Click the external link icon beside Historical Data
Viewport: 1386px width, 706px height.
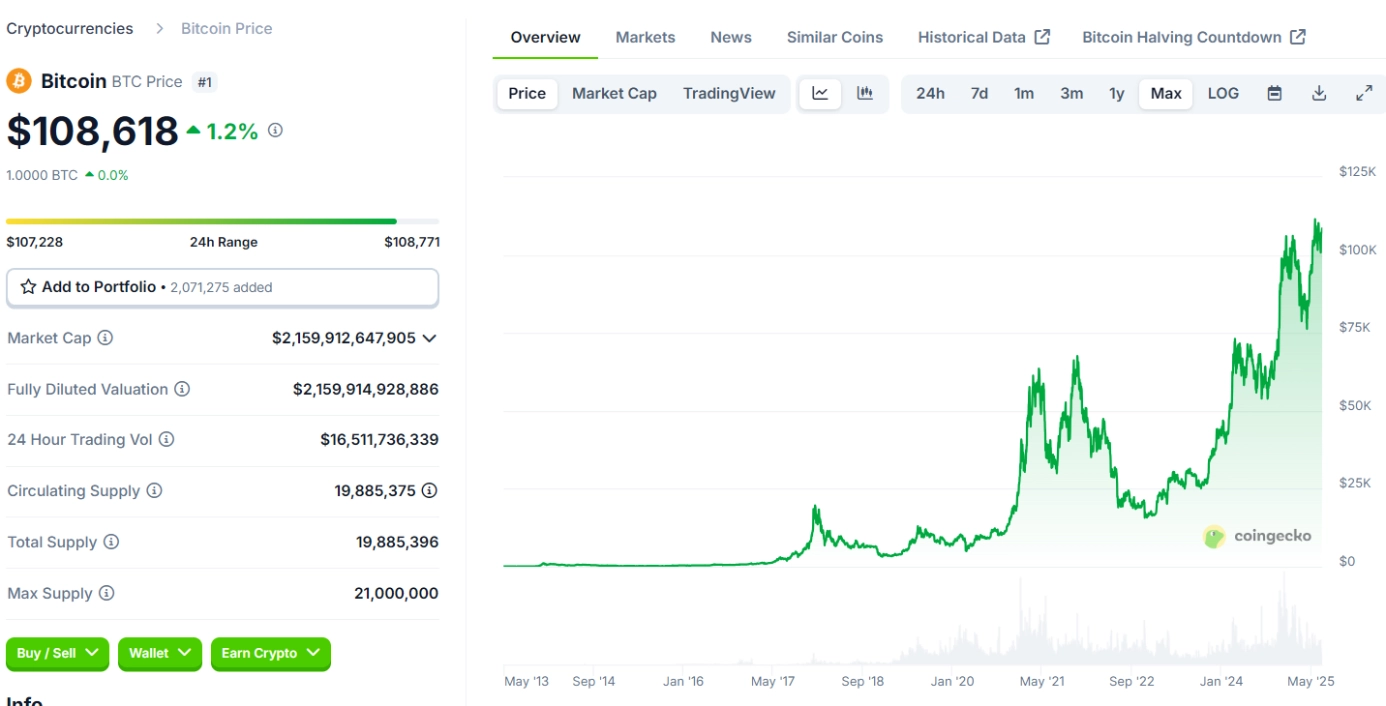[1042, 37]
